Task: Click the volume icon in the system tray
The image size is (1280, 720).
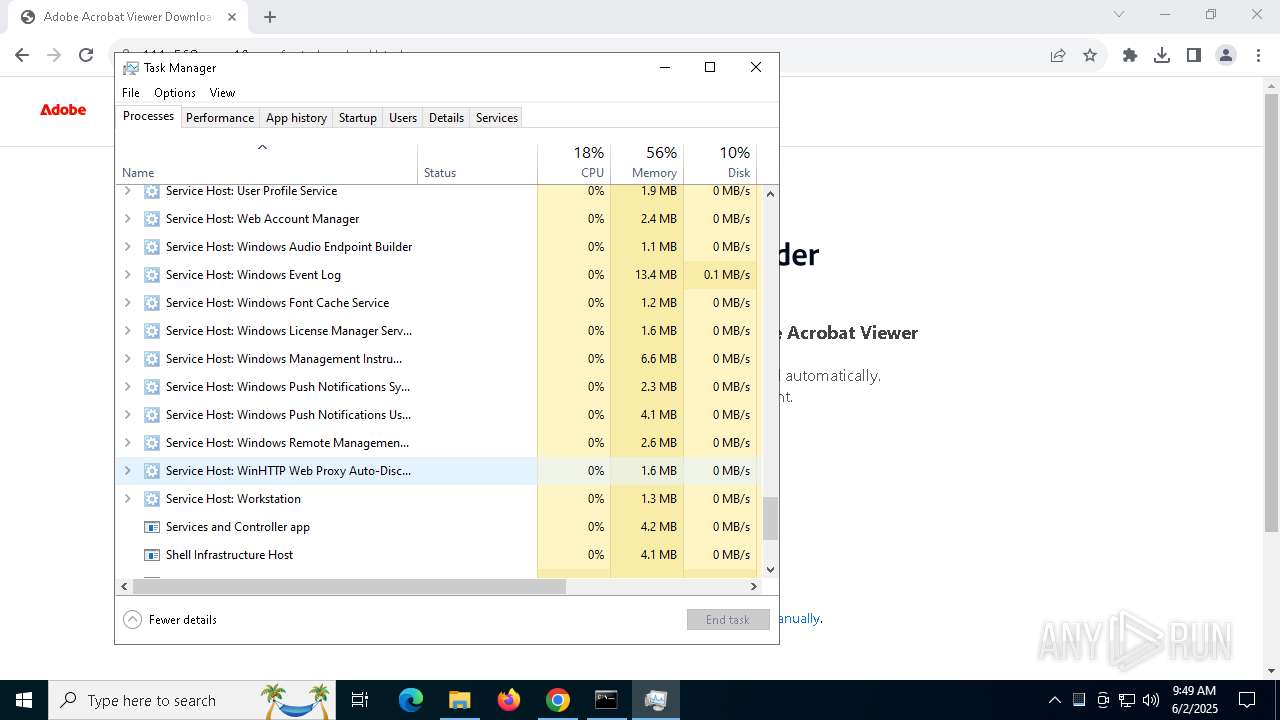Action: click(1151, 700)
